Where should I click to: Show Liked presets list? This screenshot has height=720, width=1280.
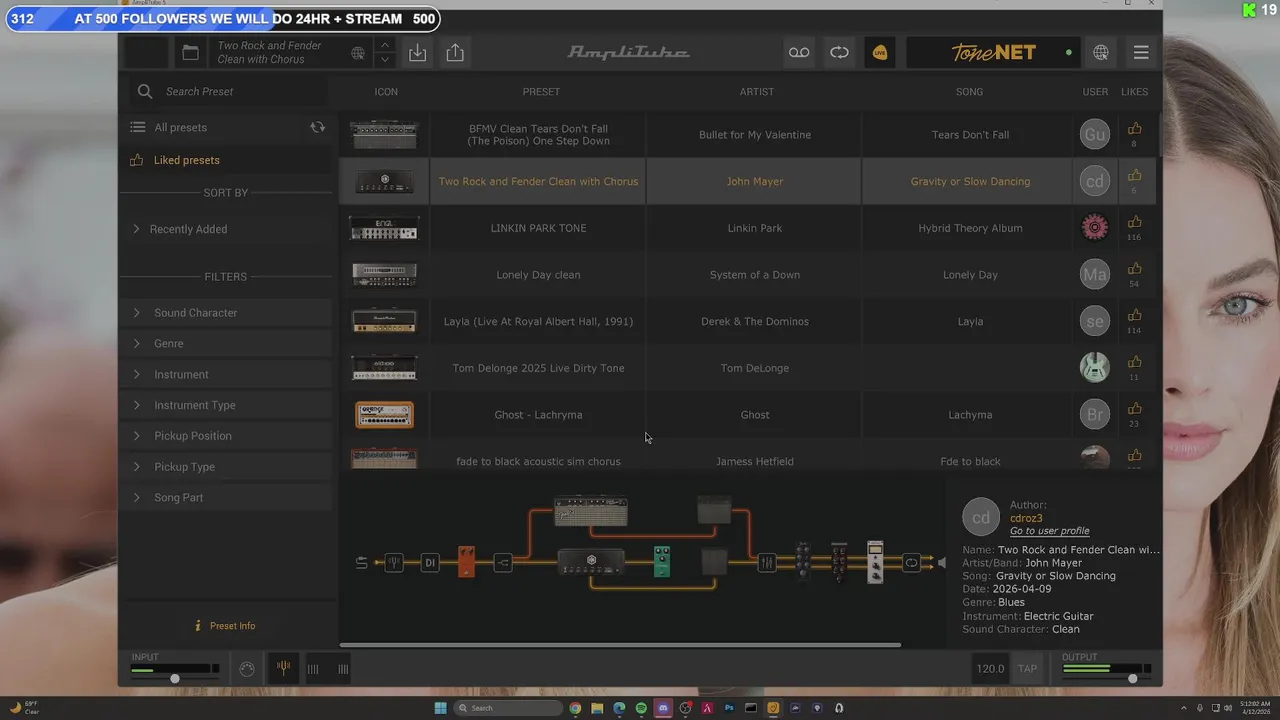click(186, 160)
